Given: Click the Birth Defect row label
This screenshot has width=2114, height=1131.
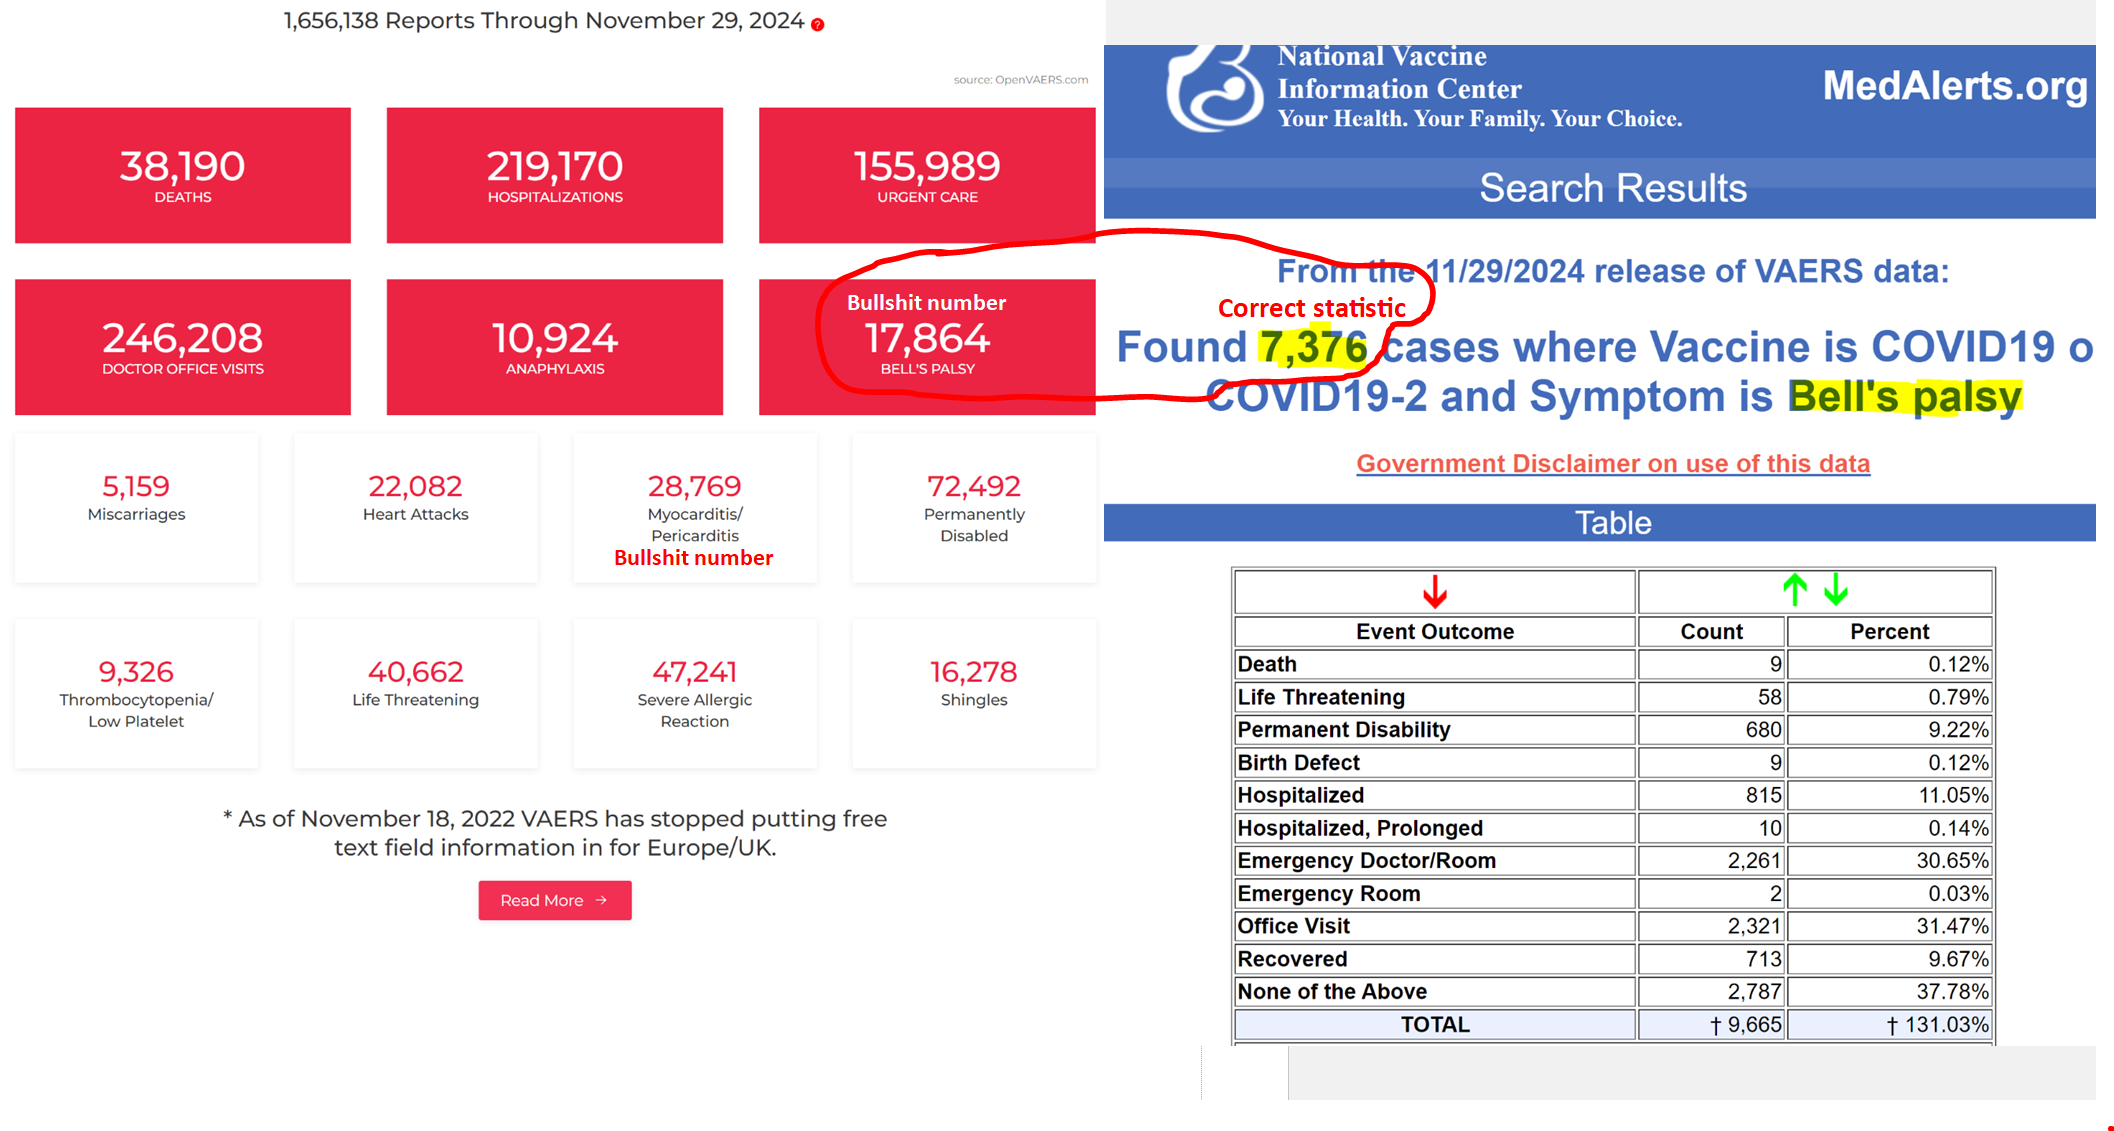Looking at the screenshot, I should [x=1299, y=763].
